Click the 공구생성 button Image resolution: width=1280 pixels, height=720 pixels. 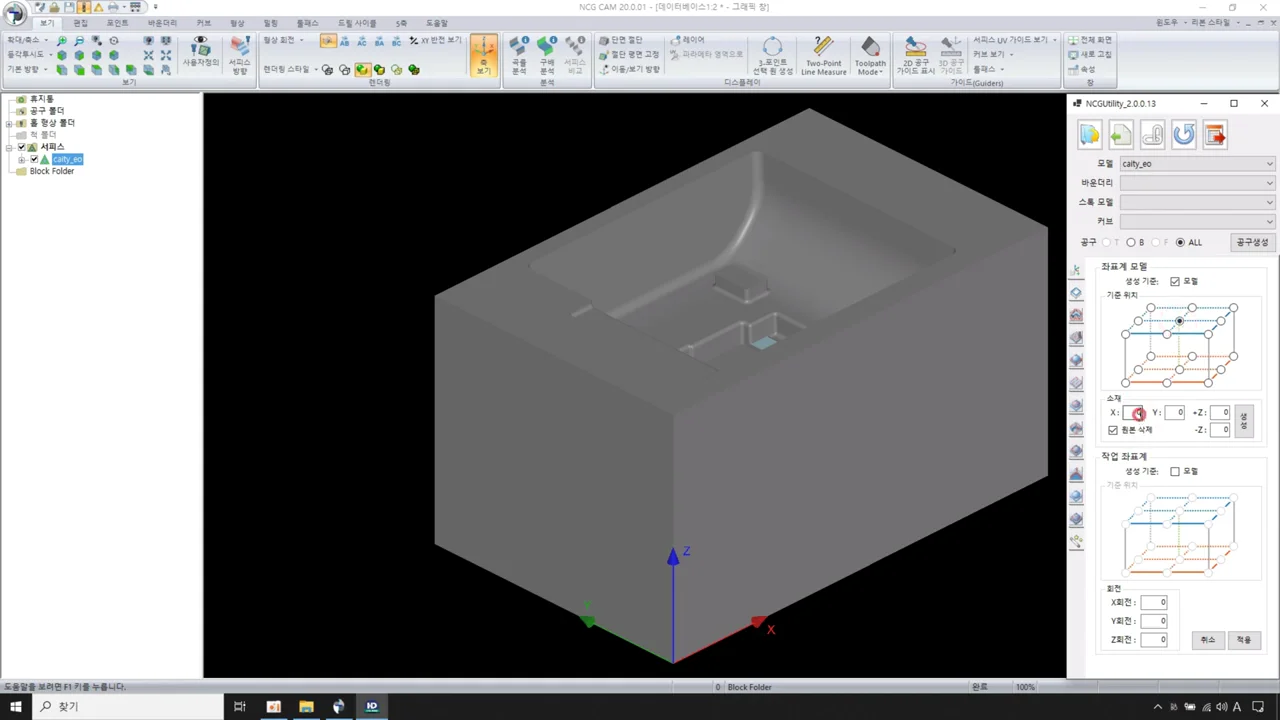click(x=1252, y=242)
